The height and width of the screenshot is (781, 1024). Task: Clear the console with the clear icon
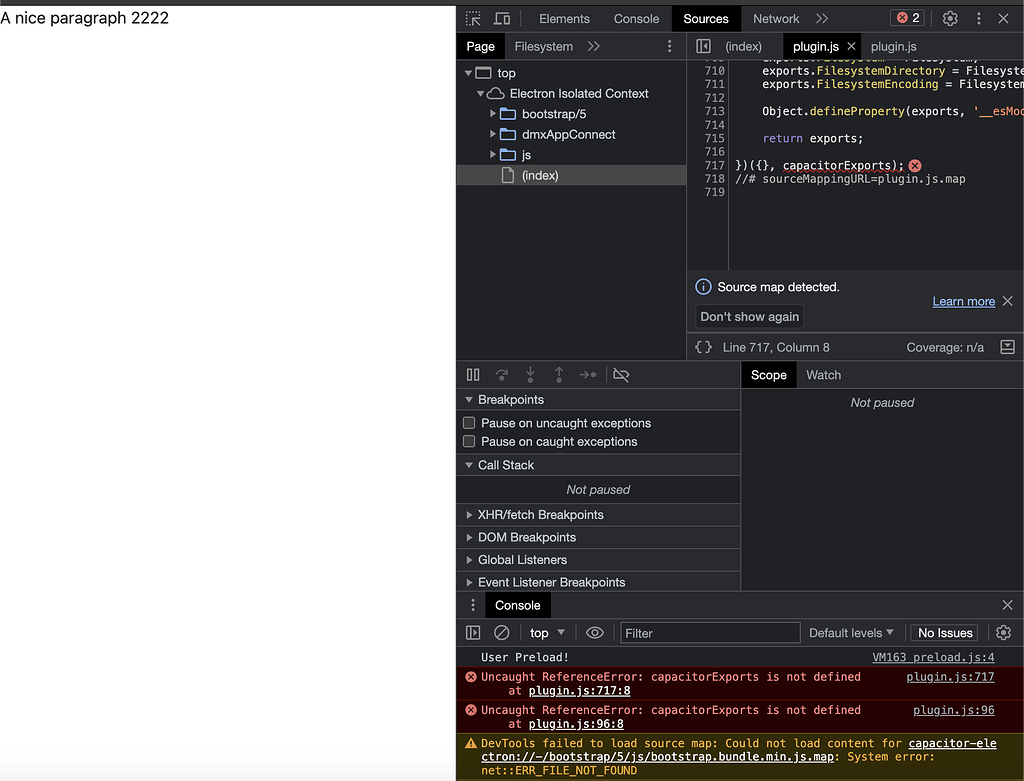[502, 632]
